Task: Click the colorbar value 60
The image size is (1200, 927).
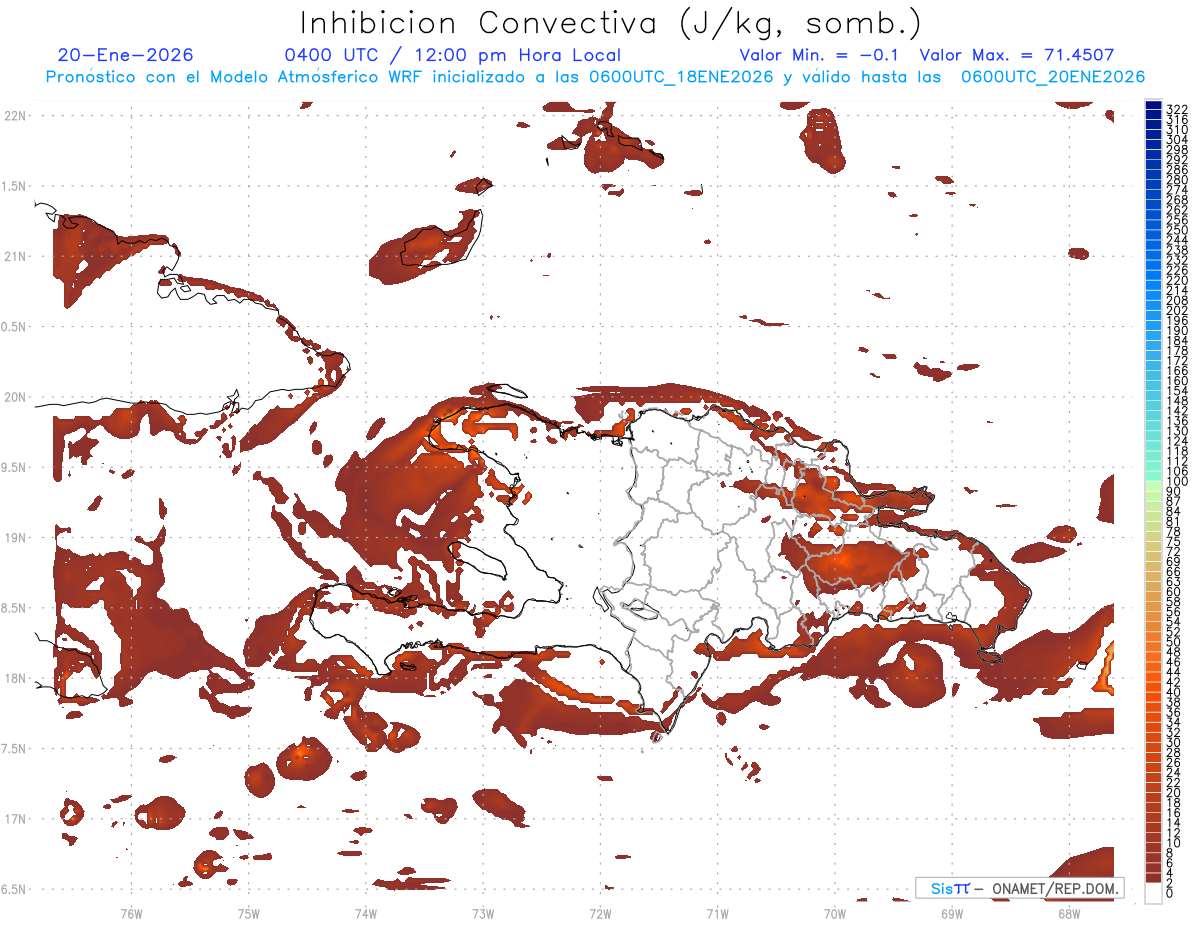Action: click(1174, 592)
